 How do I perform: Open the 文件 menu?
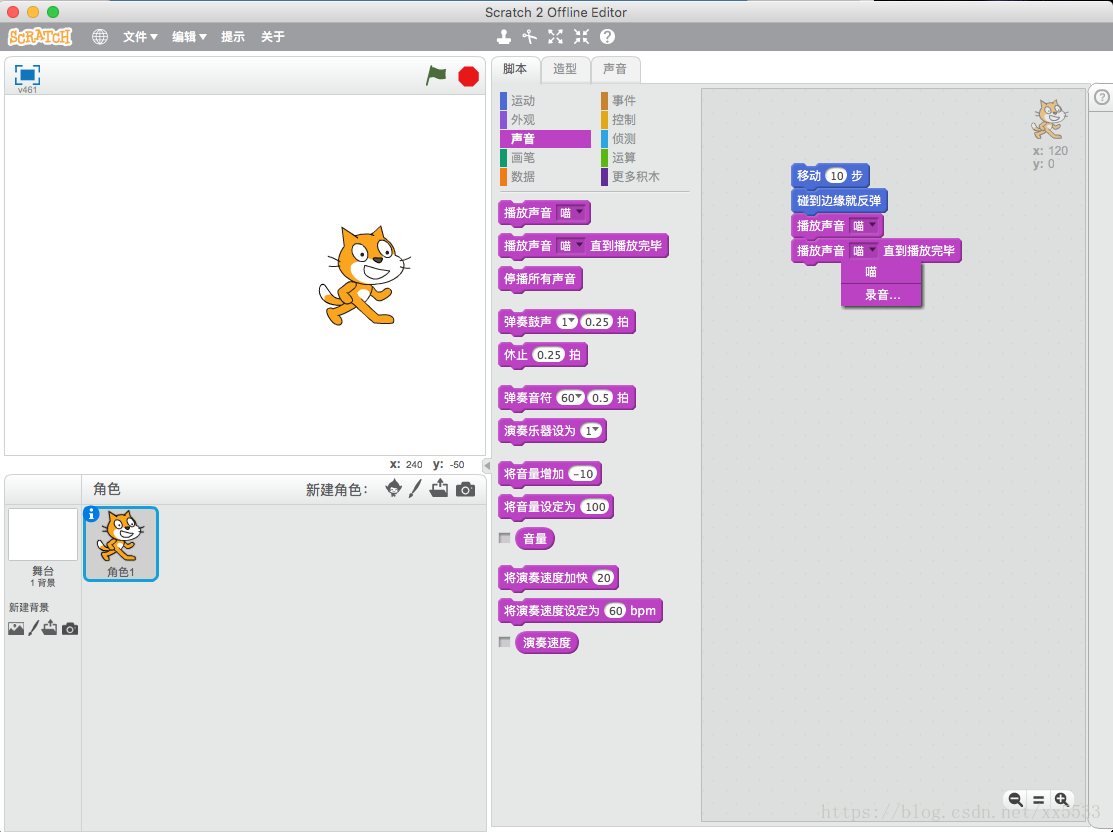140,37
